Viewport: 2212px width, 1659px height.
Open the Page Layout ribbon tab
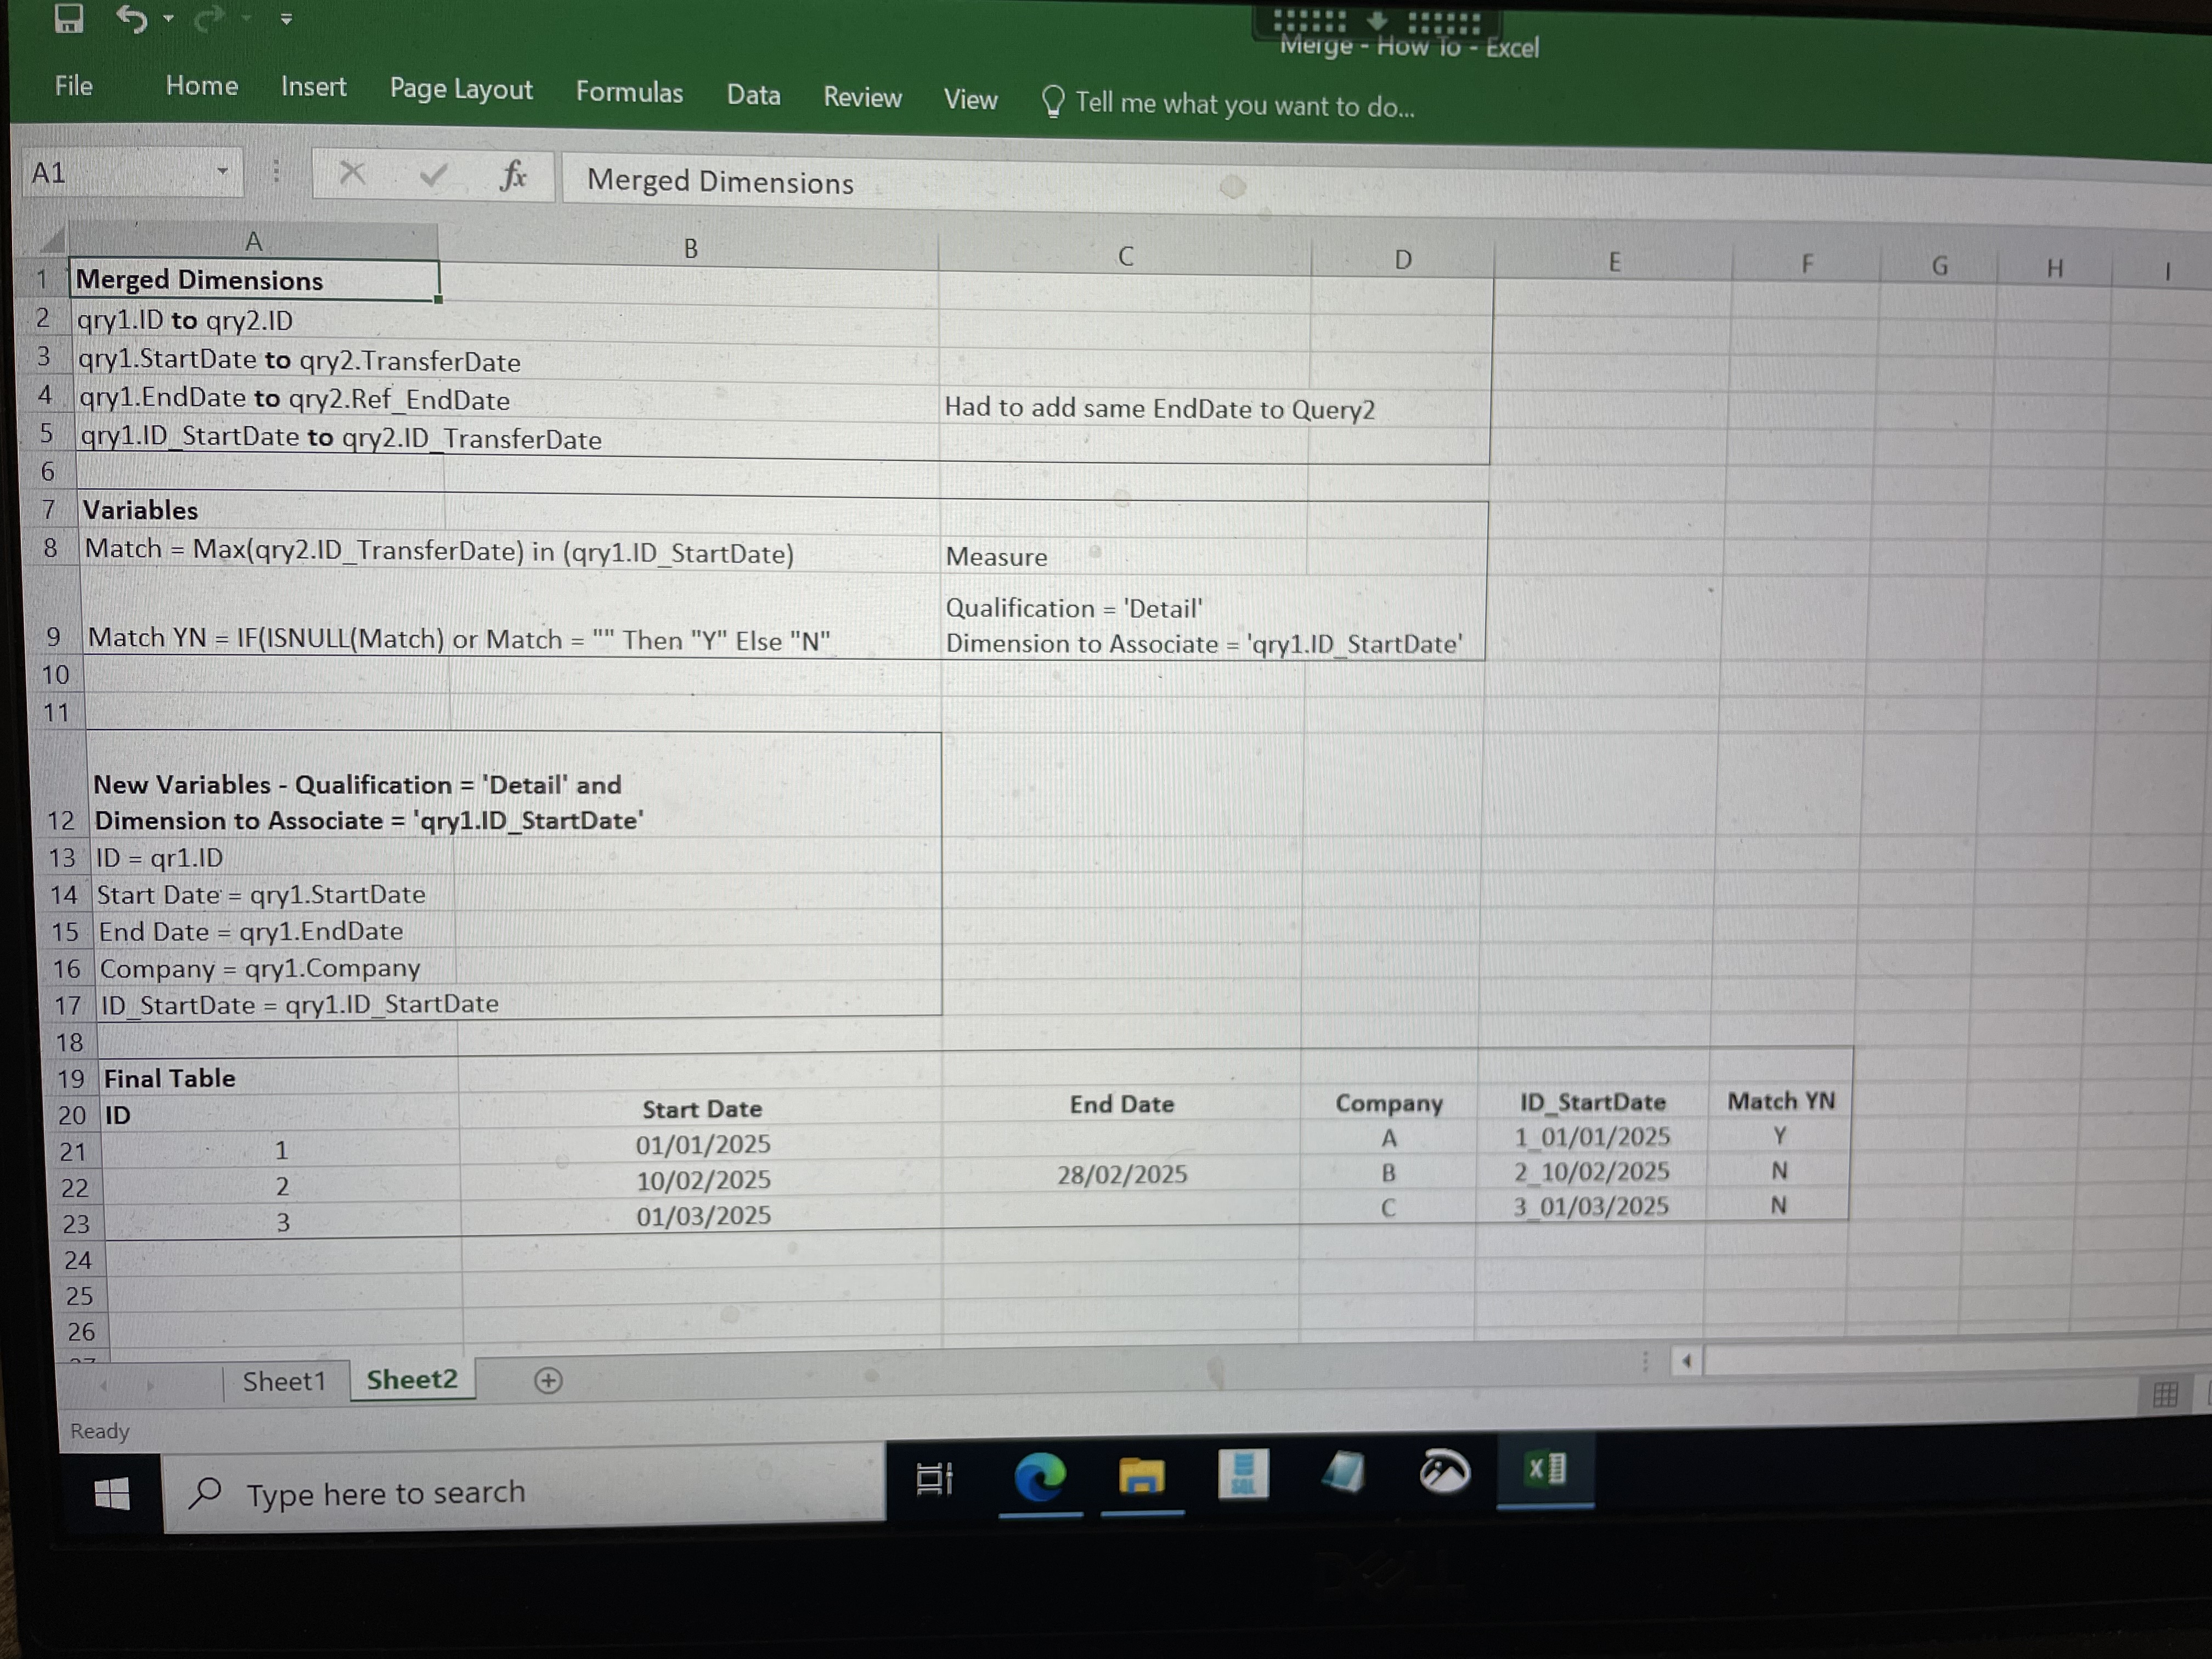point(461,89)
